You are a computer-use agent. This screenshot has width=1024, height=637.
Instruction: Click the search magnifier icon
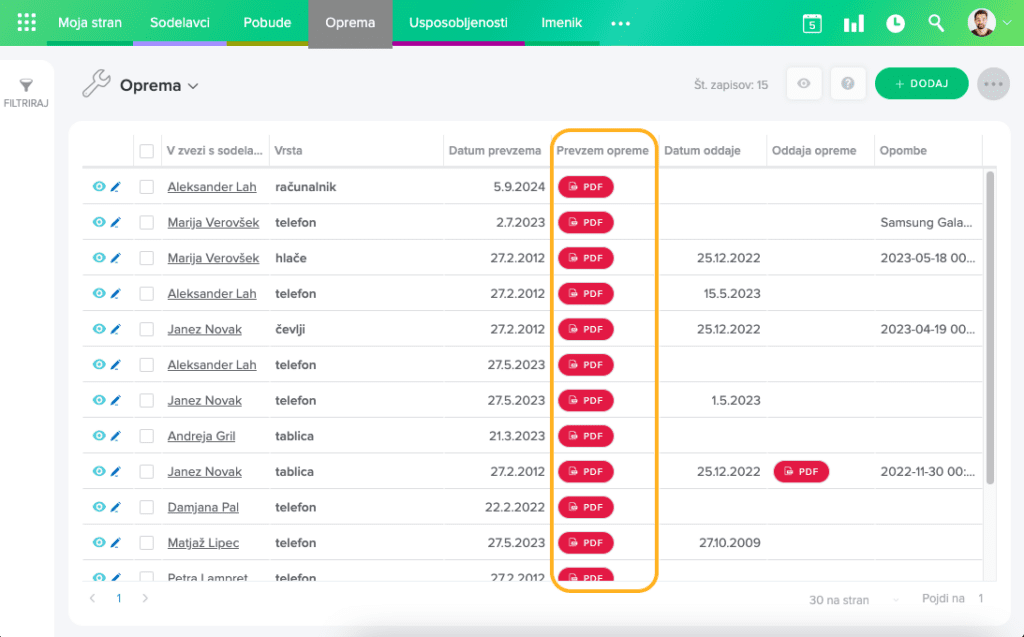[x=936, y=23]
